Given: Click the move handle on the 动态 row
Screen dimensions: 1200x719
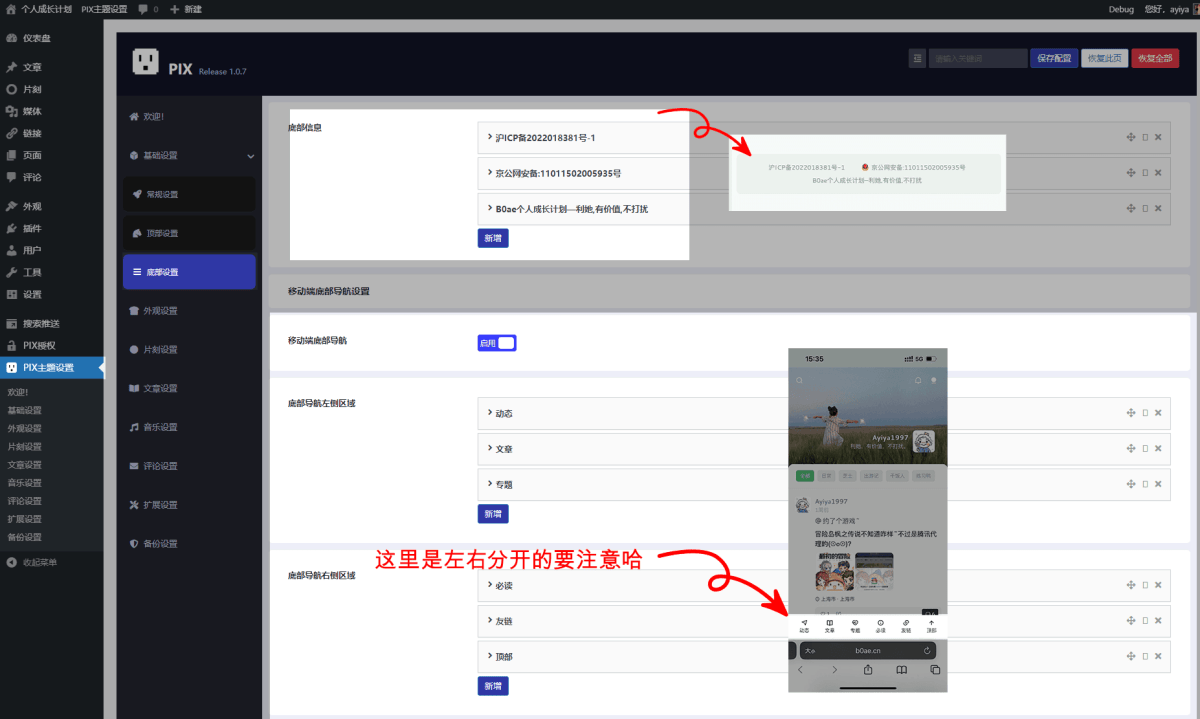Looking at the screenshot, I should (1131, 413).
